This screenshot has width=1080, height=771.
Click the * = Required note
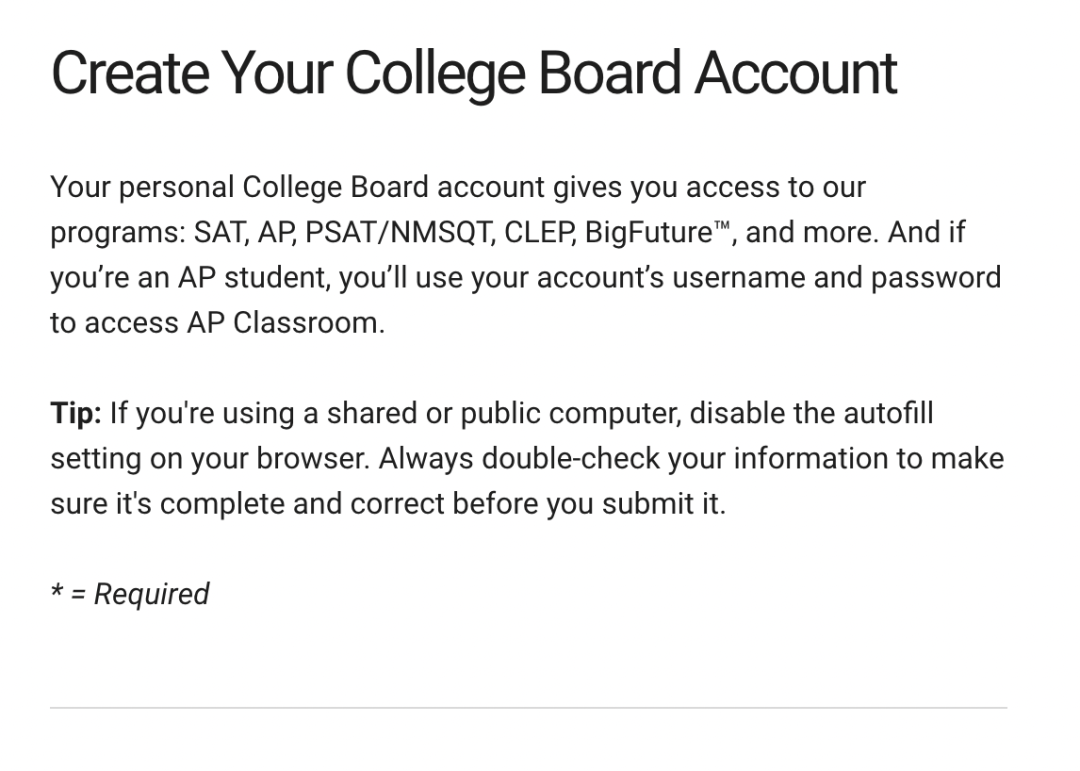pos(130,595)
